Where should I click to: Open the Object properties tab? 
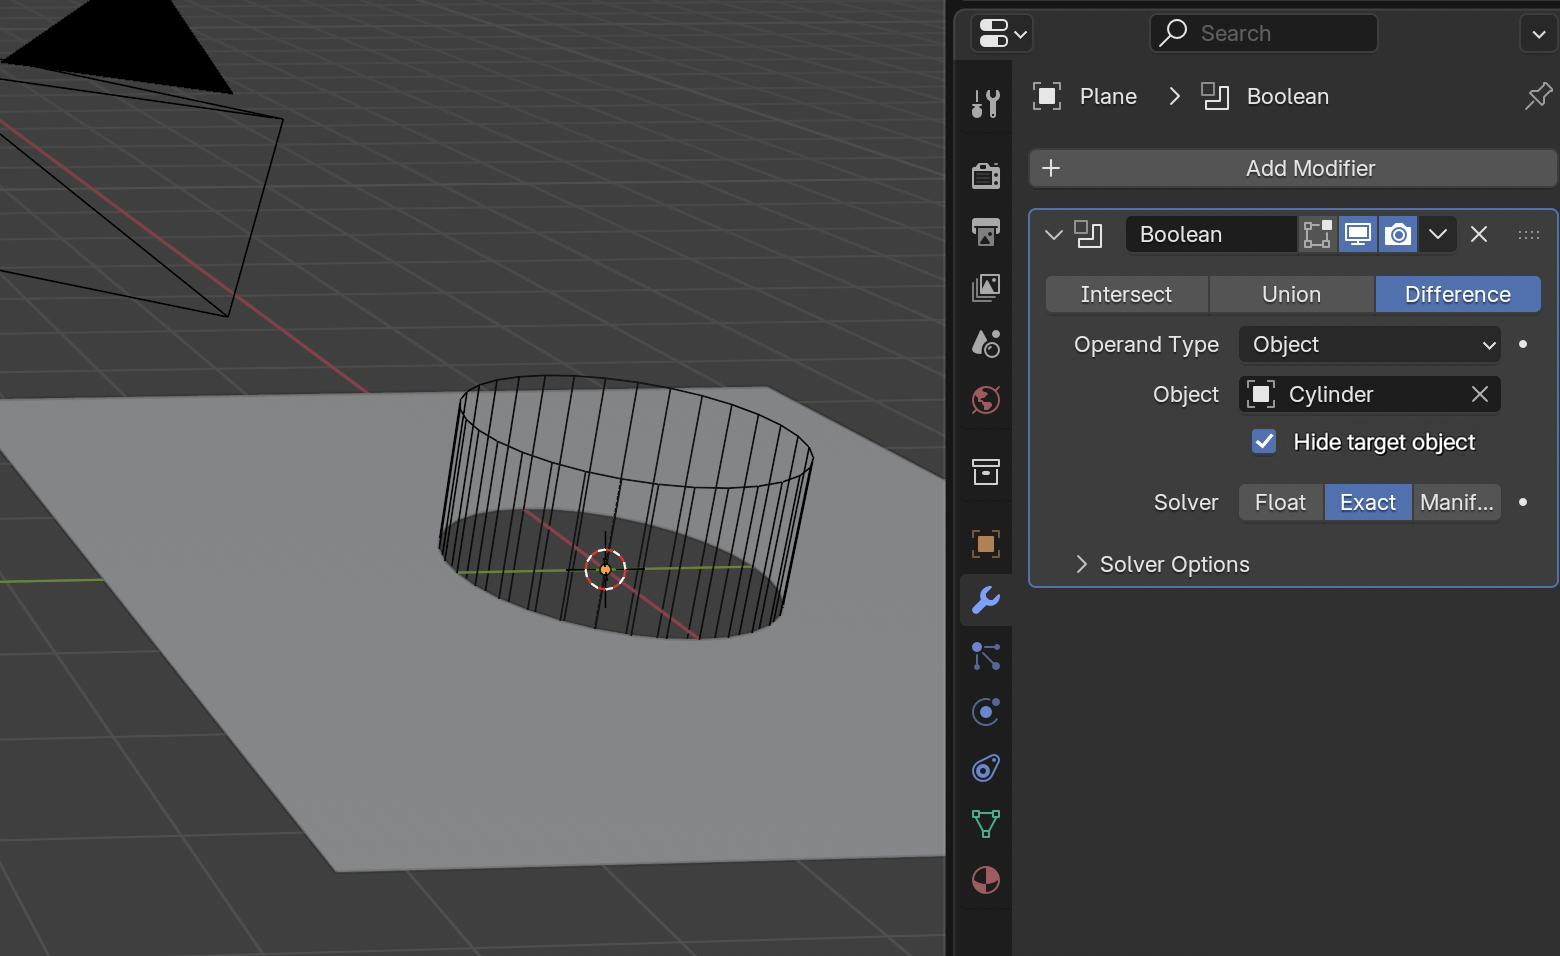pyautogui.click(x=985, y=544)
